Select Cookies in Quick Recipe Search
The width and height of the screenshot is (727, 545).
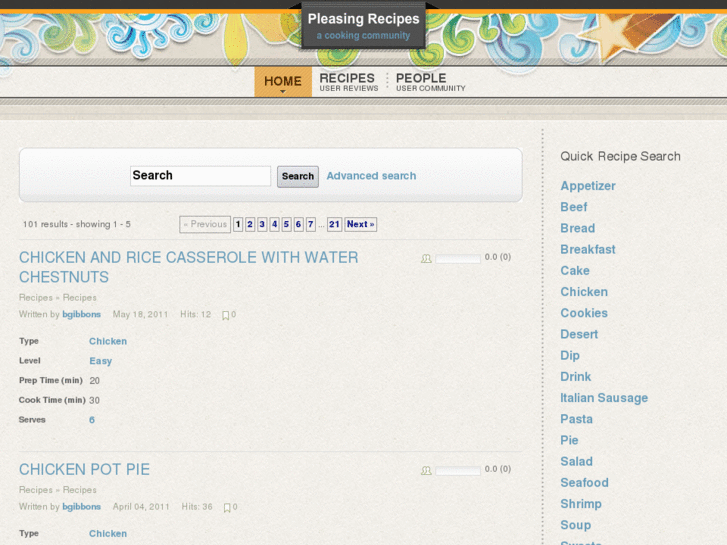point(584,313)
